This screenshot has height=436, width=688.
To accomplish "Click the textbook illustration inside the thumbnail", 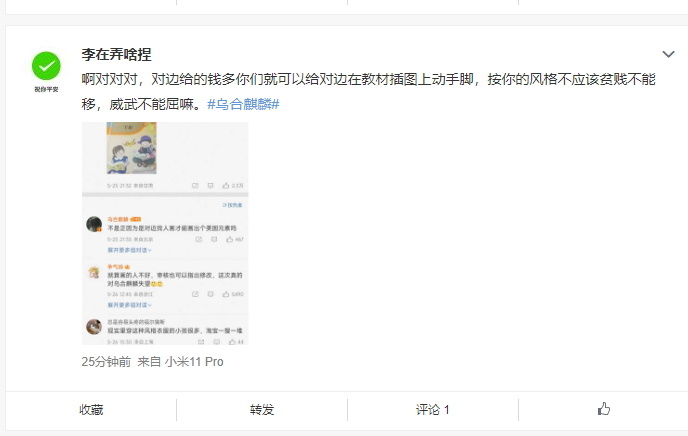I will pyautogui.click(x=132, y=148).
